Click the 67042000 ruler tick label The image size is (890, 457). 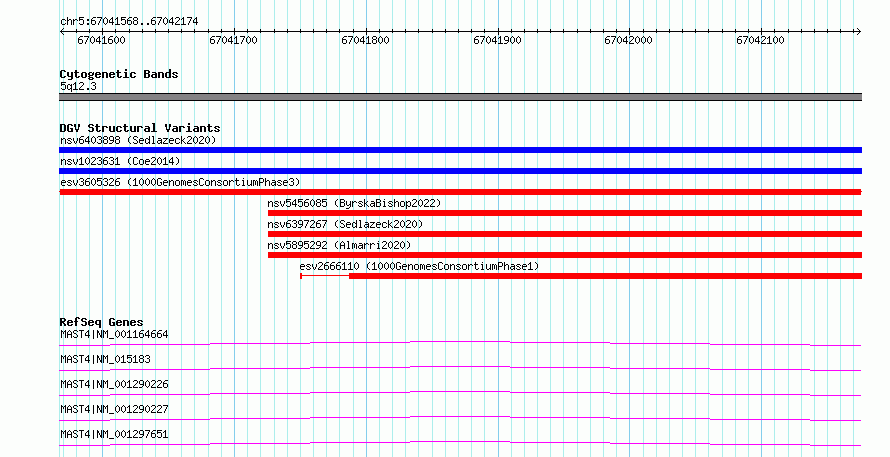[628, 40]
